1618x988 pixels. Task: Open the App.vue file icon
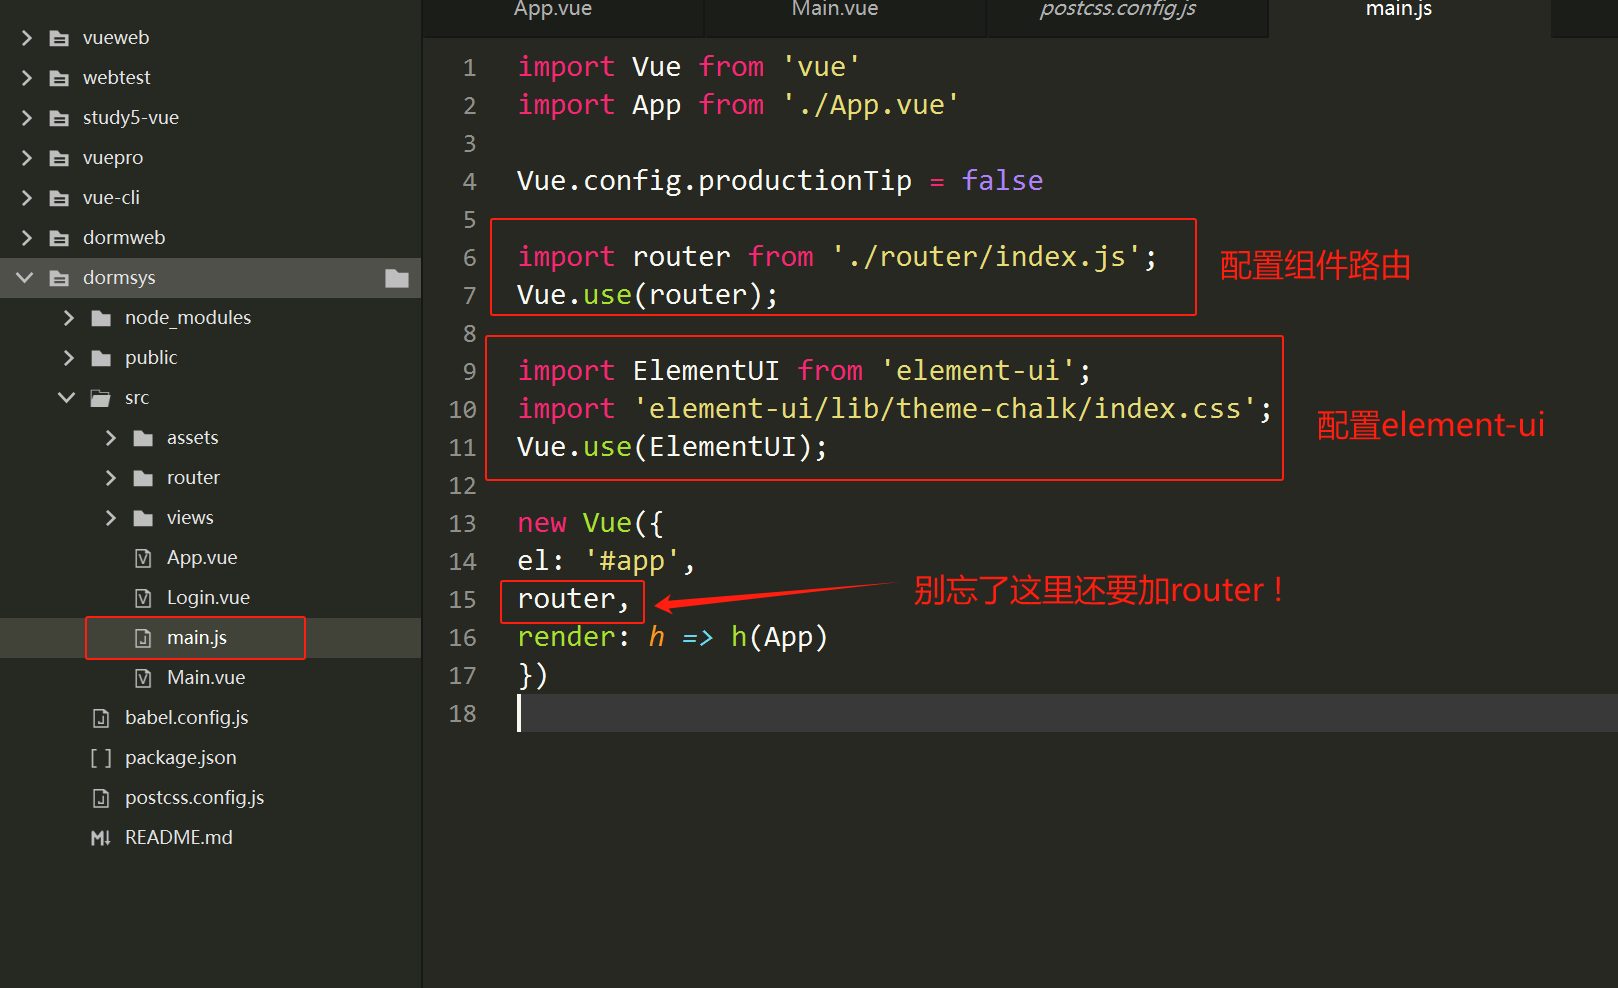[143, 557]
